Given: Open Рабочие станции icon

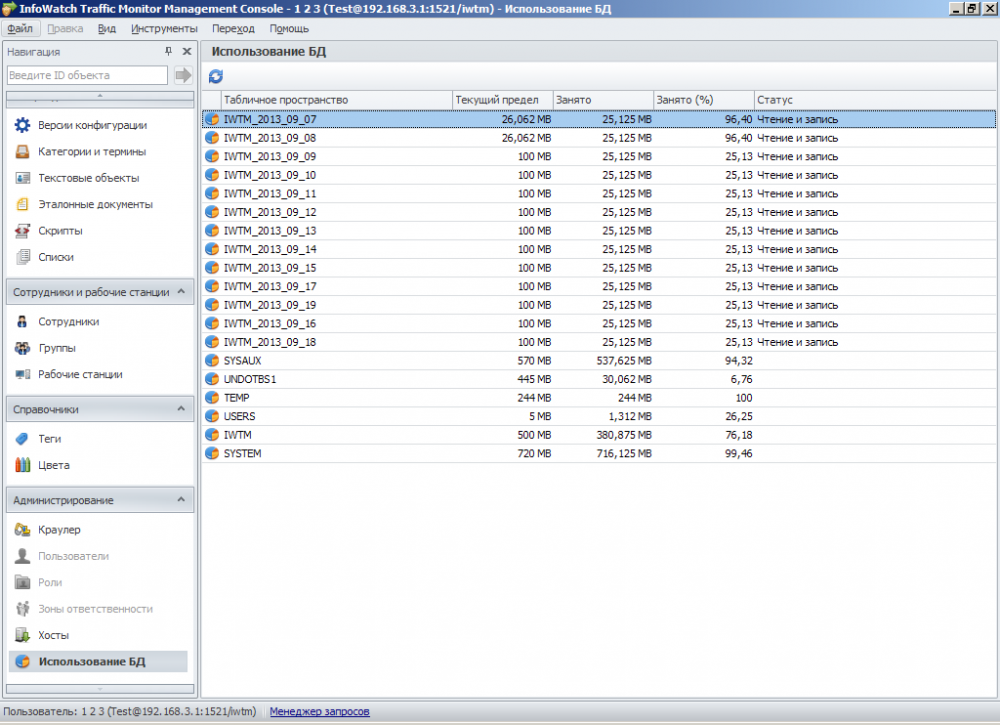Looking at the screenshot, I should tap(22, 374).
